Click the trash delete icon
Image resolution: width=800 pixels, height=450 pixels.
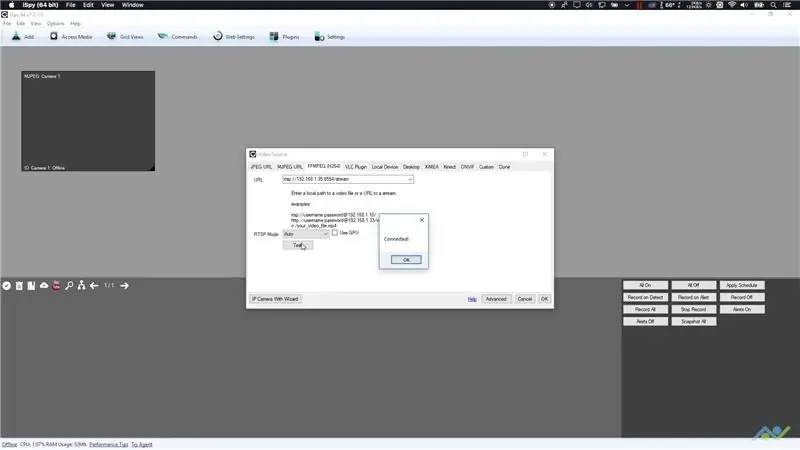point(19,286)
